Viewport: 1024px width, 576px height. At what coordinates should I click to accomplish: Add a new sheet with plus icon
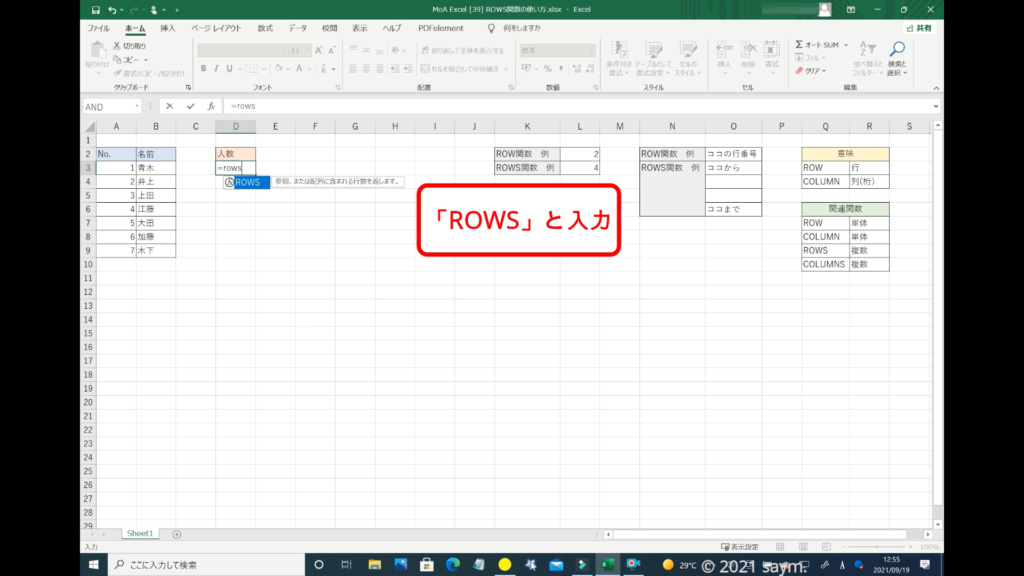[x=177, y=534]
